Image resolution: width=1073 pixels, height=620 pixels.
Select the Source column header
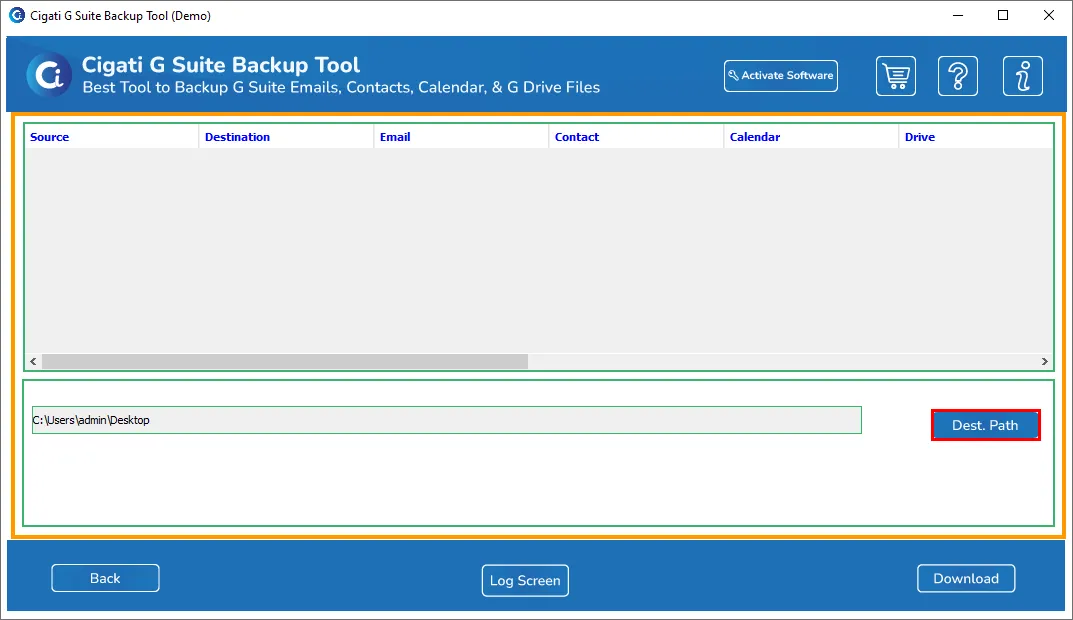tap(112, 137)
